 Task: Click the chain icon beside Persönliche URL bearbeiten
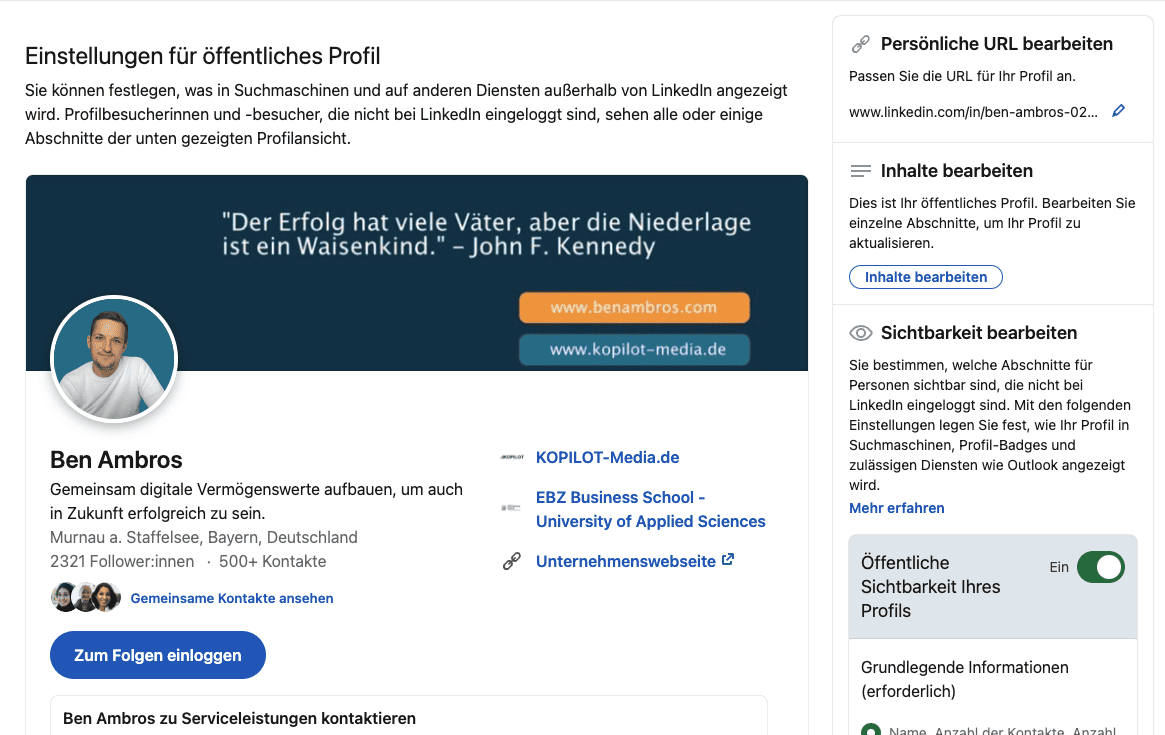(x=859, y=44)
